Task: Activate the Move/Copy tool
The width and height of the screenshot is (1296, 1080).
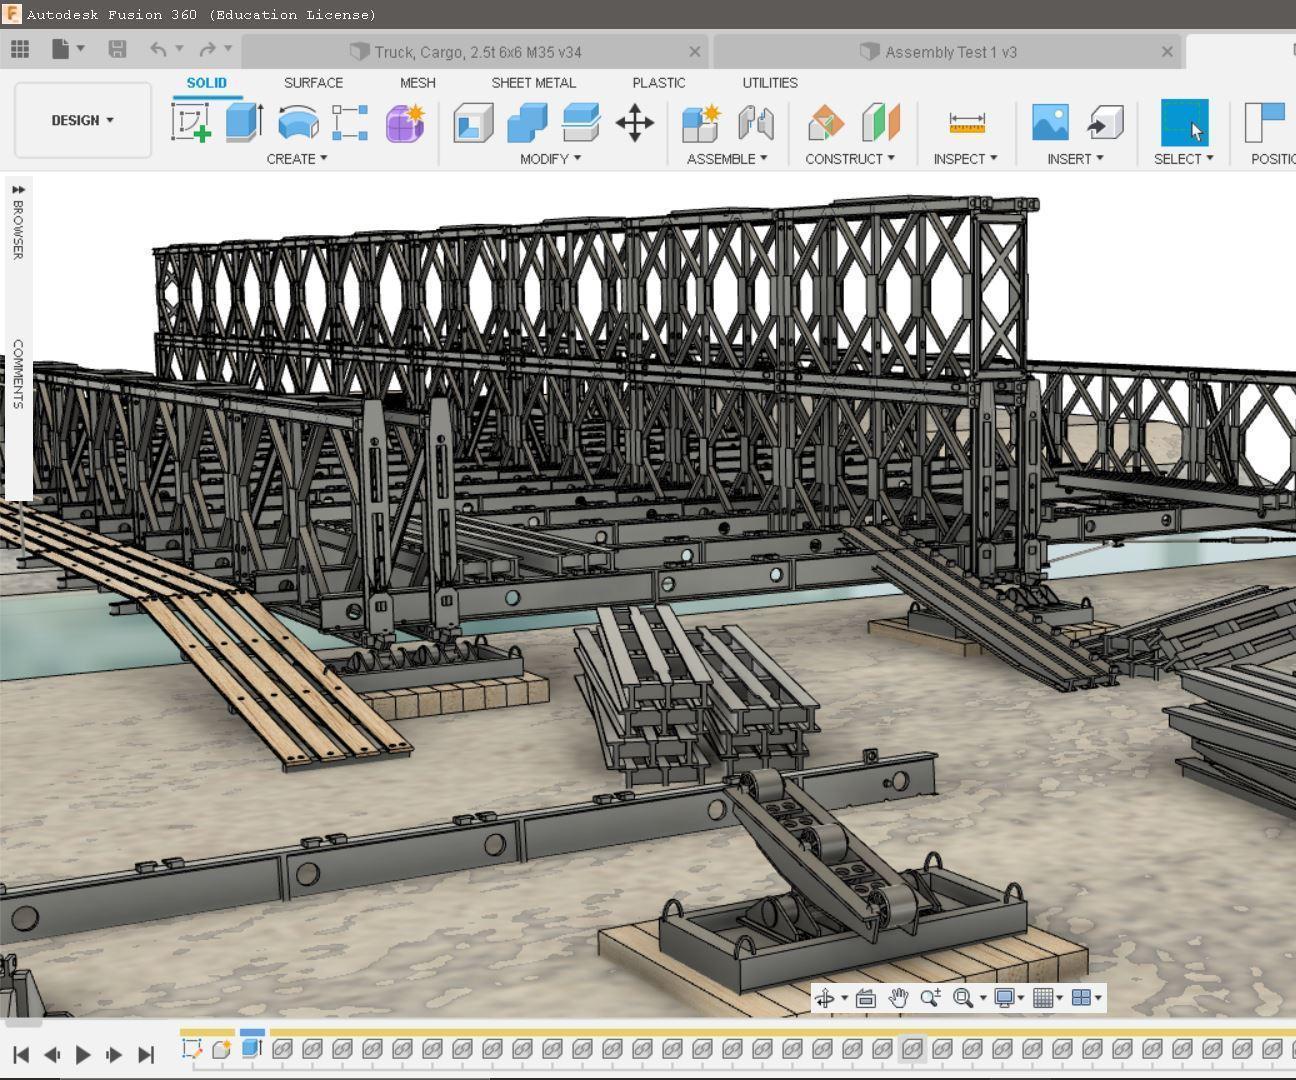Action: tap(634, 122)
